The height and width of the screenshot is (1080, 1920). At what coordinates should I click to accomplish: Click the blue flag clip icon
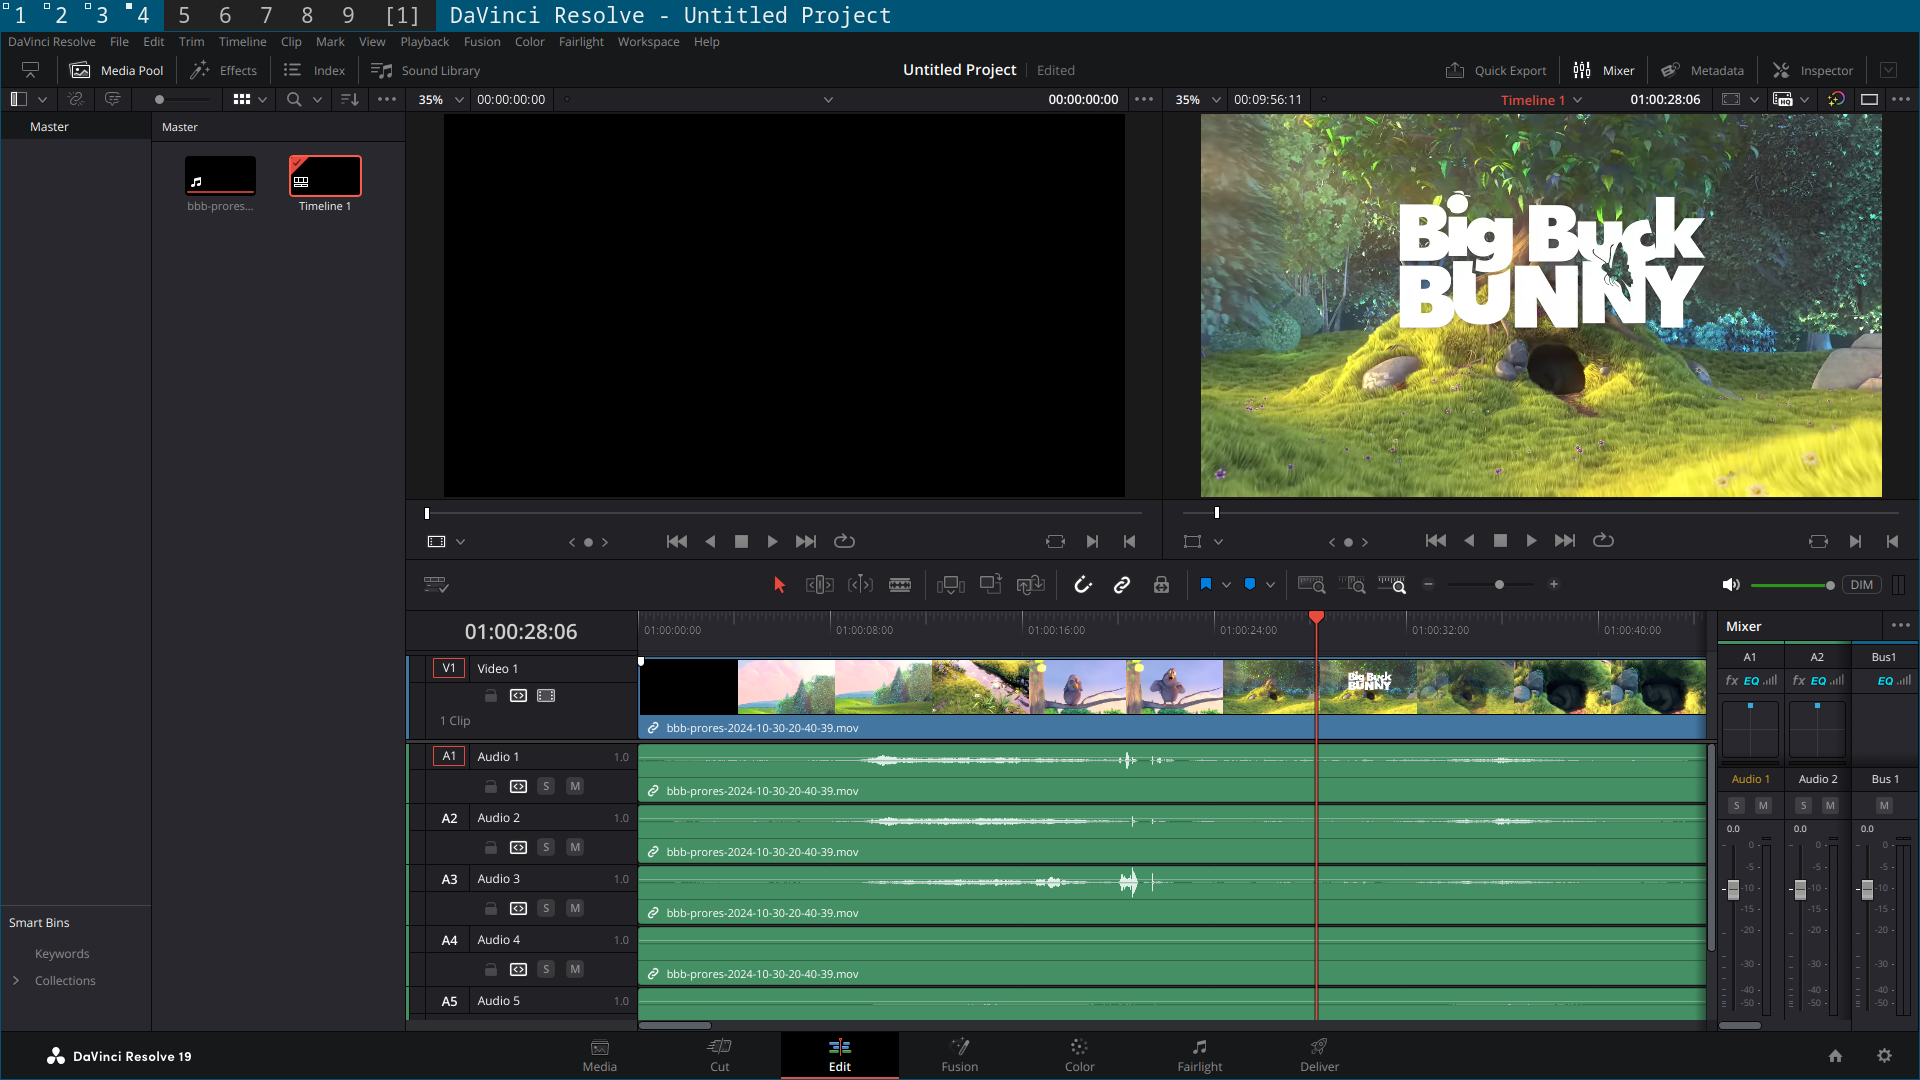(1205, 585)
